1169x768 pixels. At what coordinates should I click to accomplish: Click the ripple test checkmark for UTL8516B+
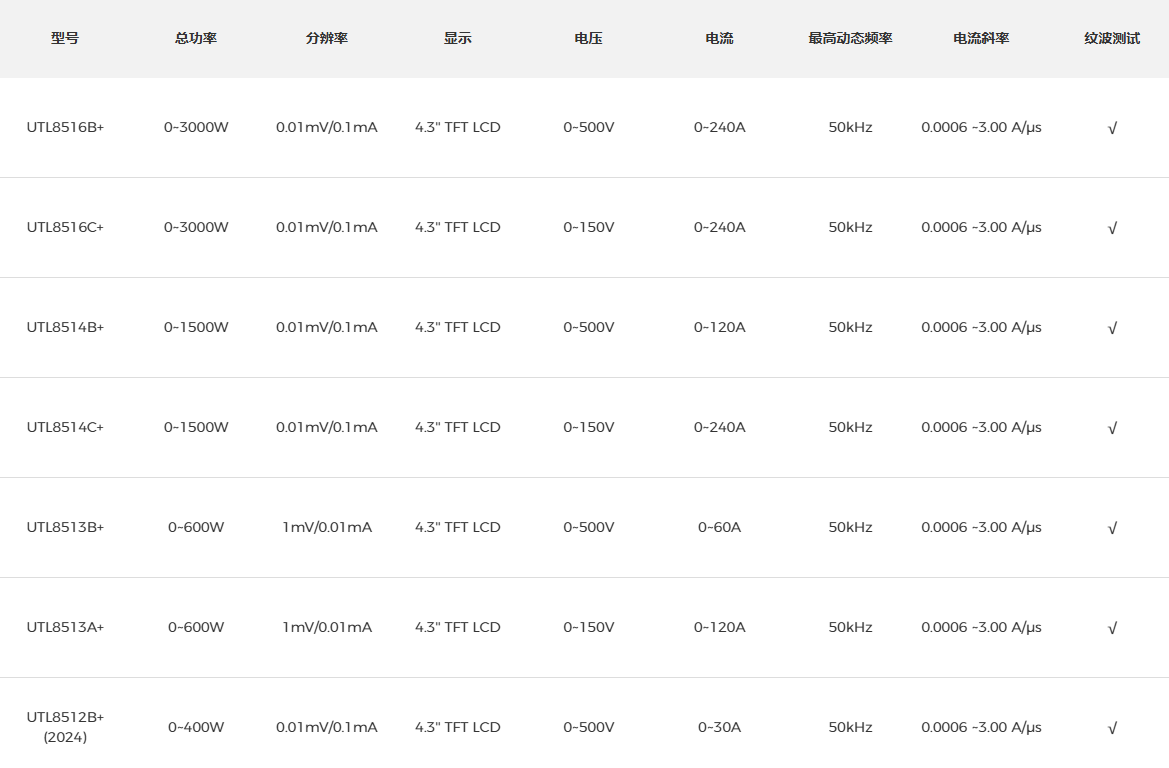click(x=1112, y=128)
